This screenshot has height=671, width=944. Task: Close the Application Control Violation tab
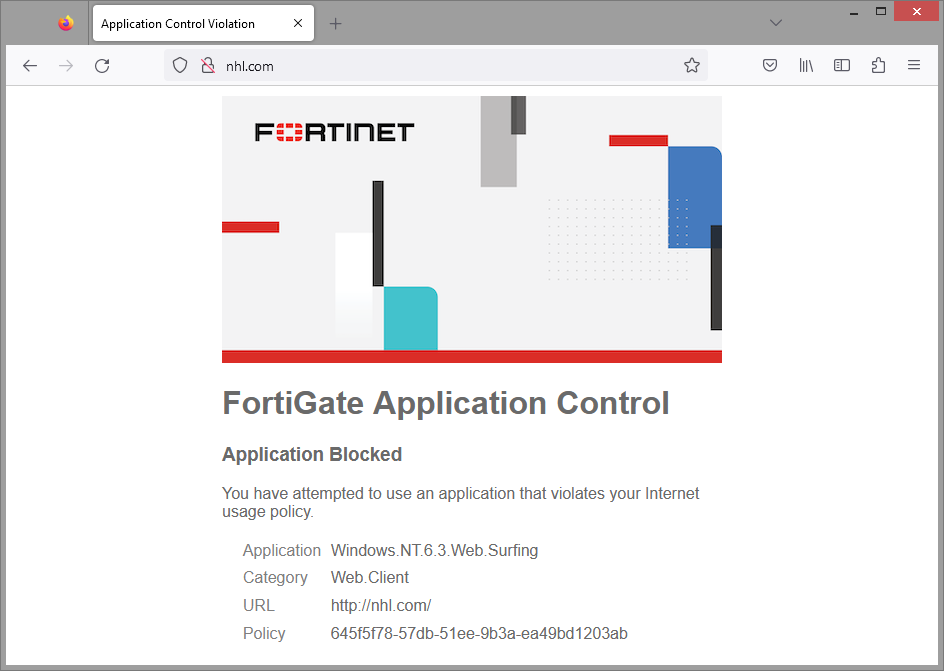[x=295, y=22]
